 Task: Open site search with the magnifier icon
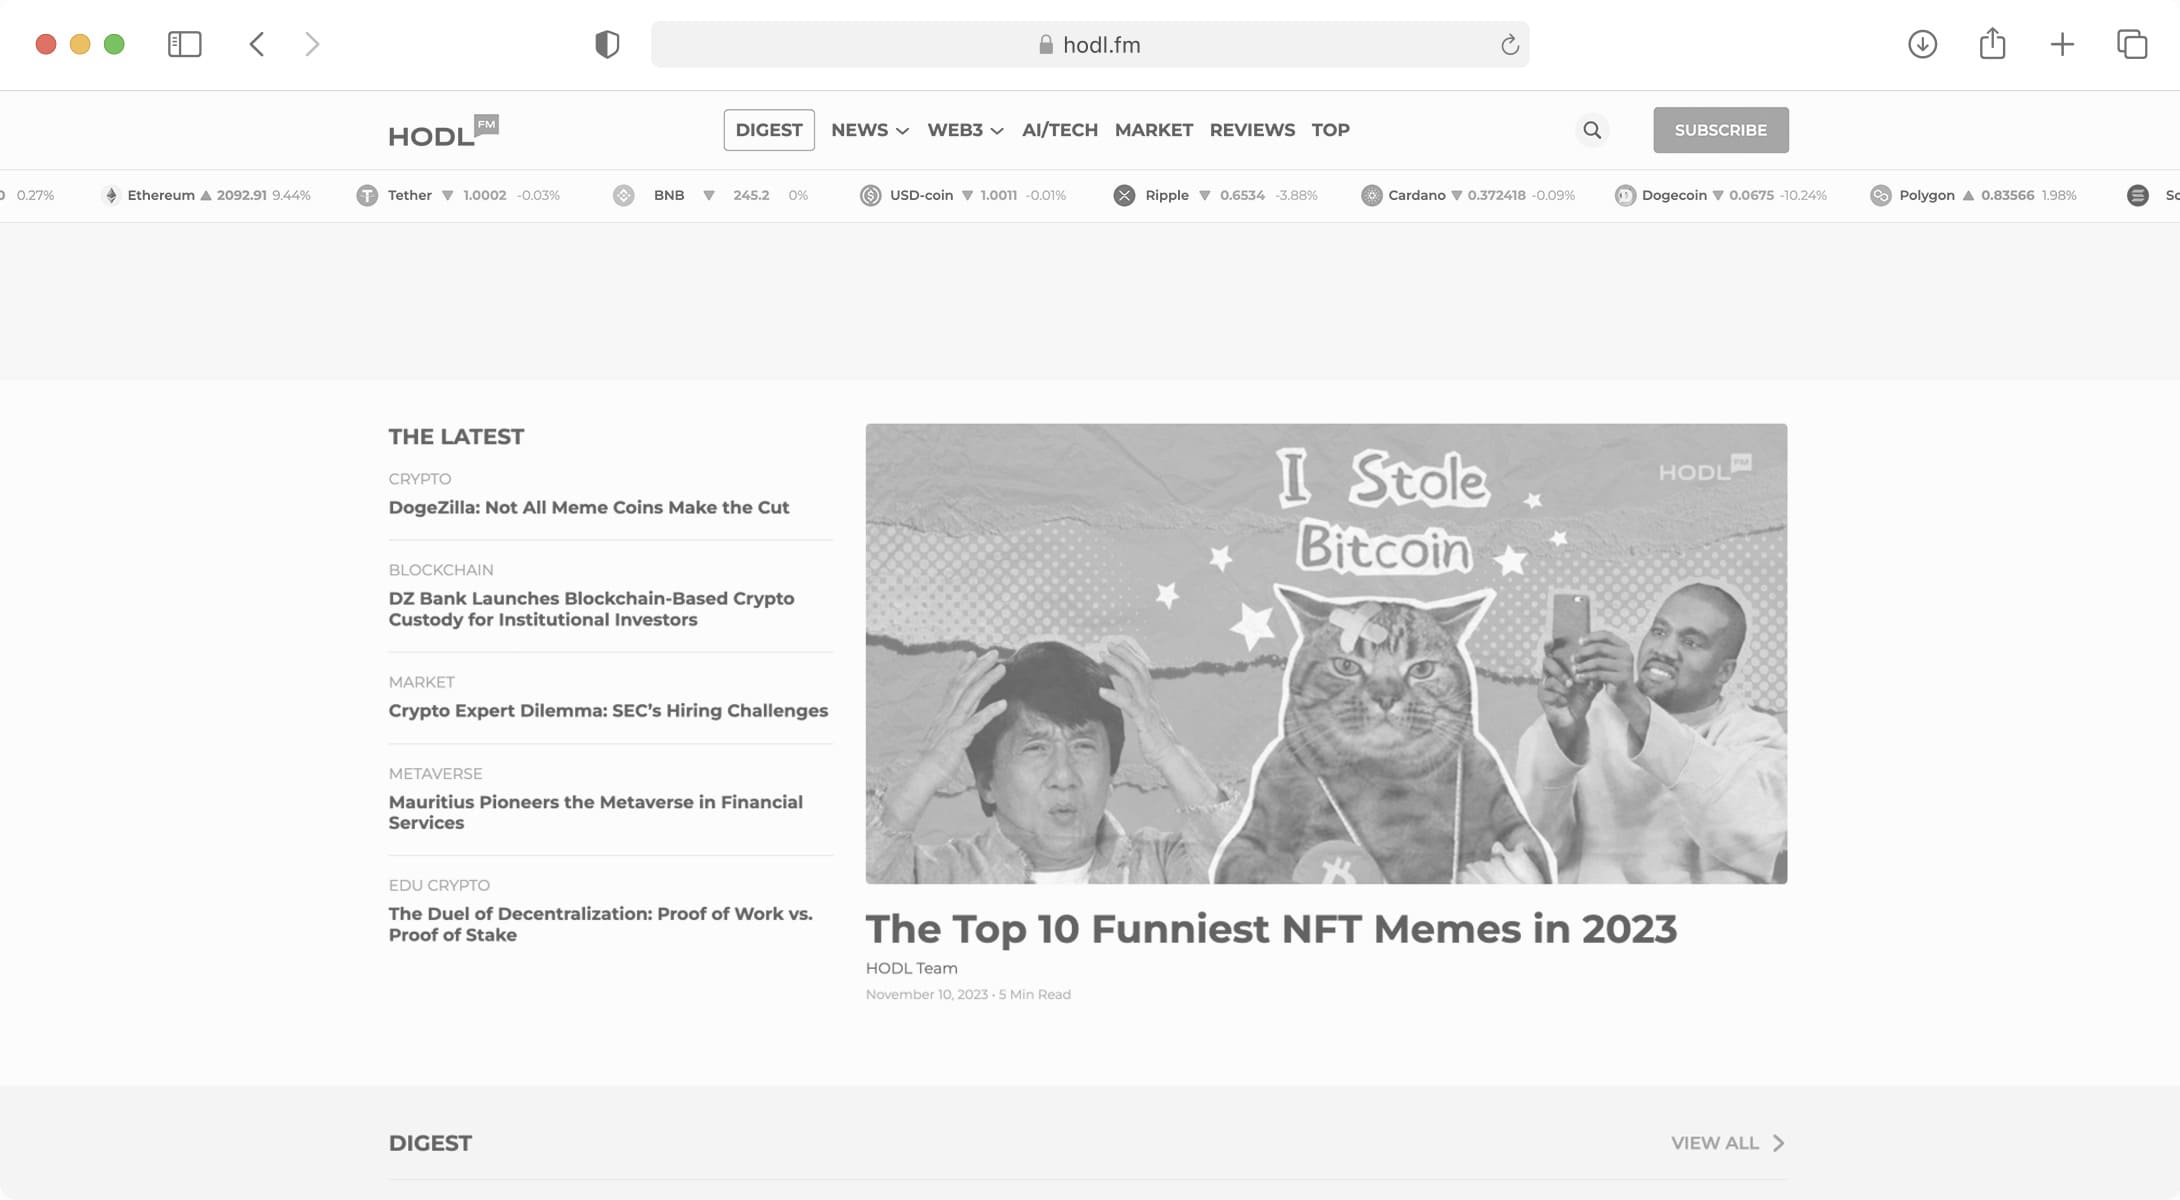[1592, 130]
